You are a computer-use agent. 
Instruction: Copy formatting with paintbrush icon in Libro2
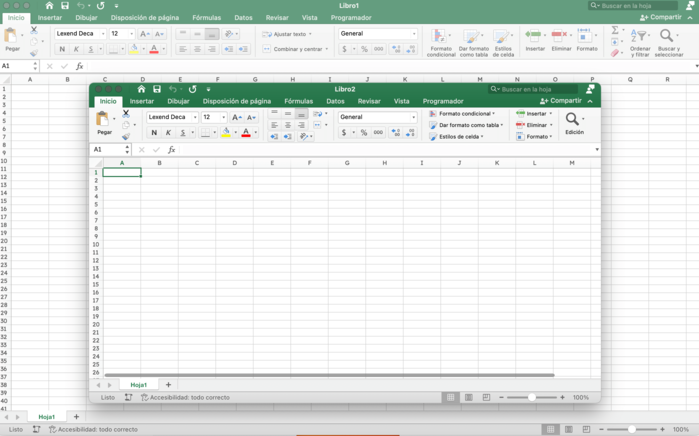click(126, 136)
